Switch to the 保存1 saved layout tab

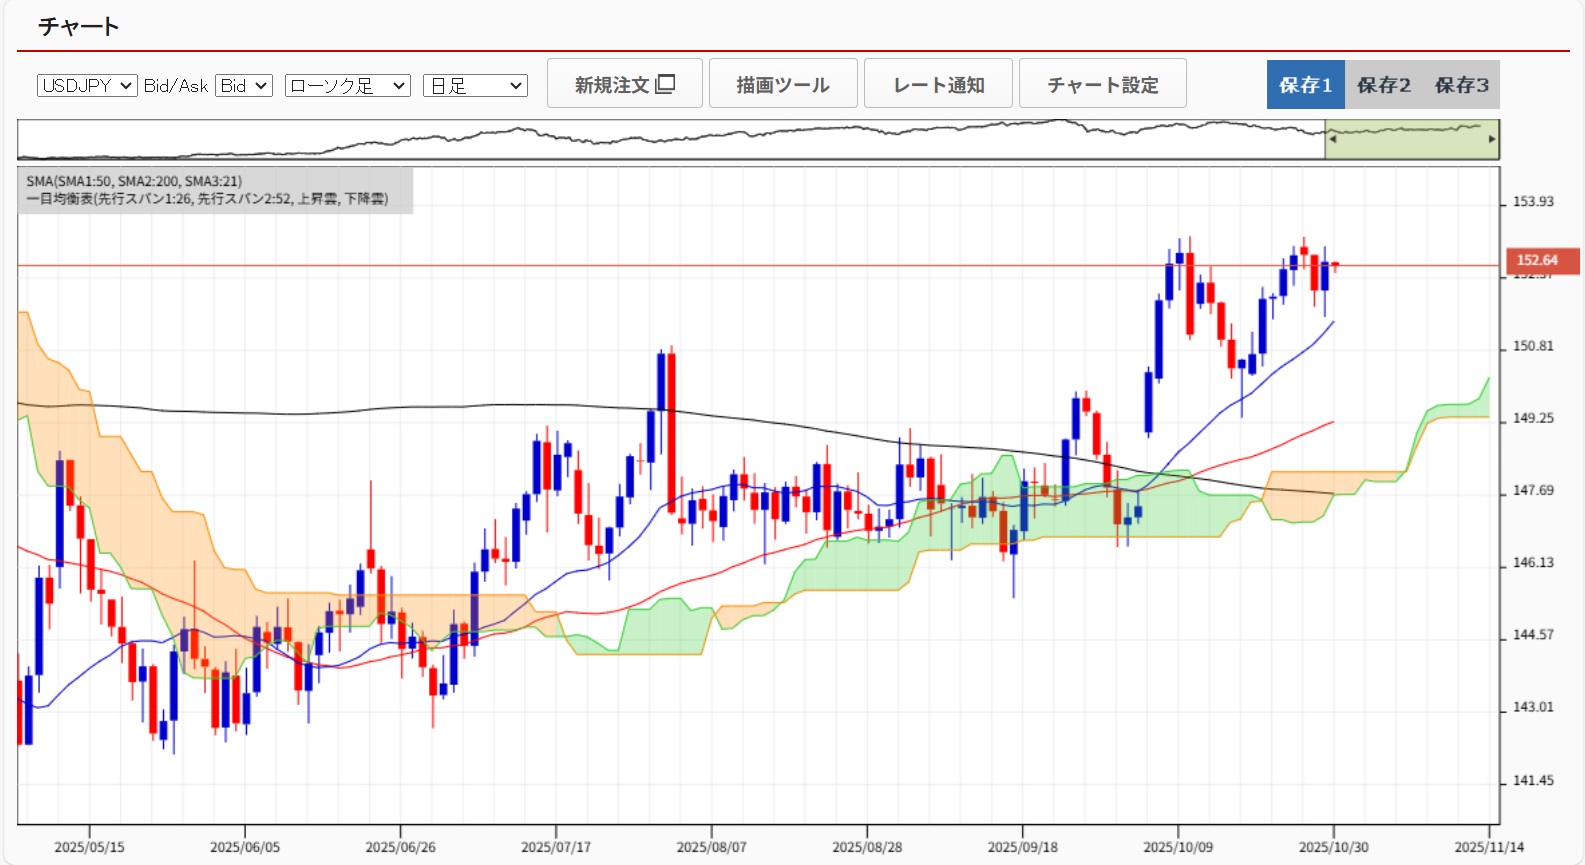[1305, 85]
